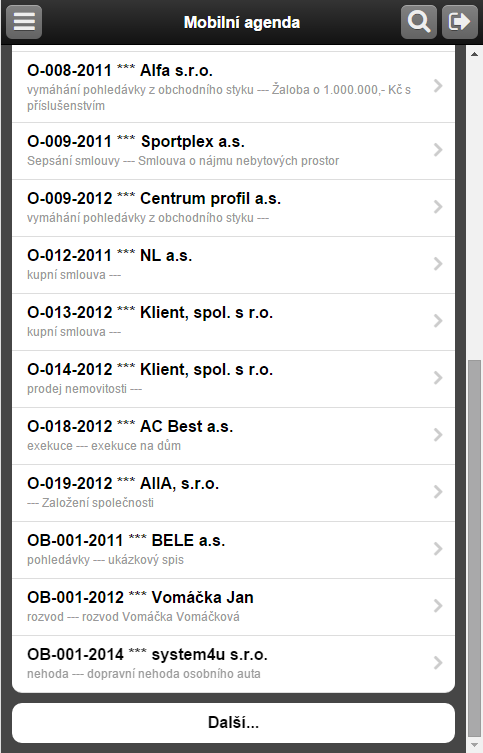
Task: Expand chevron for O-013-2012 Klient row
Action: tap(438, 321)
